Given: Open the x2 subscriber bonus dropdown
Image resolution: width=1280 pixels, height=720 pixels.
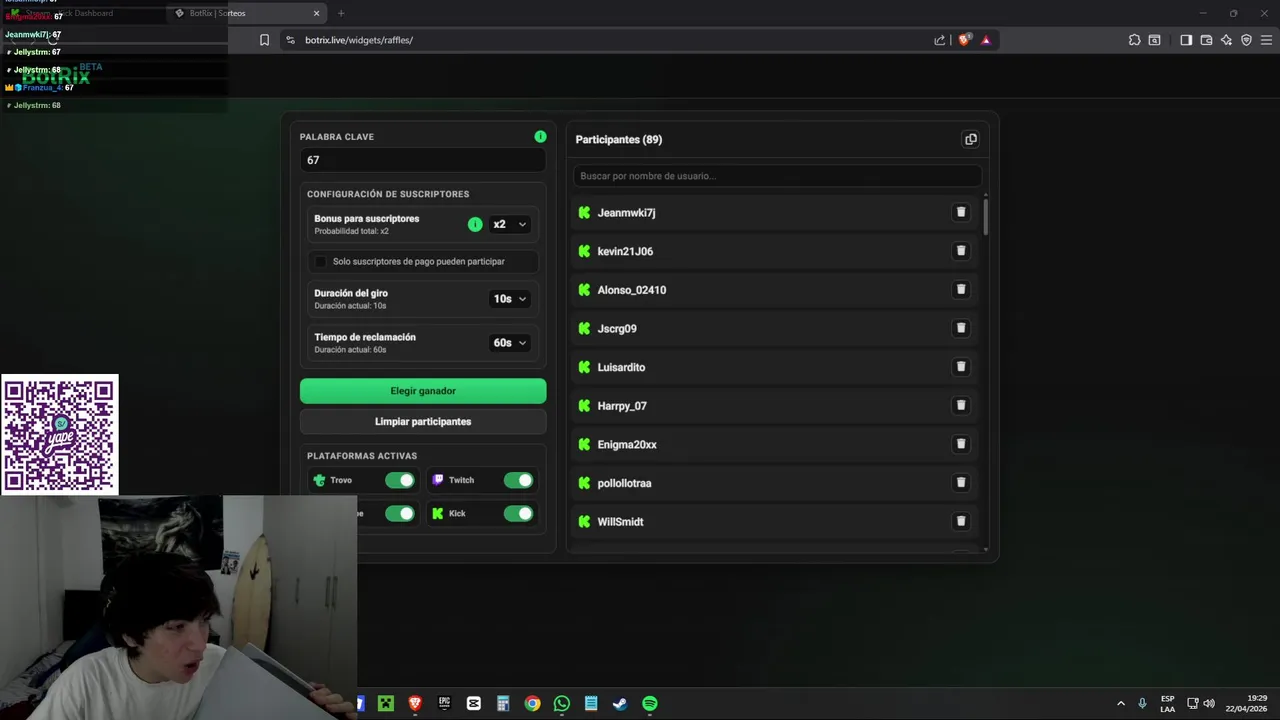Looking at the screenshot, I should pos(509,224).
